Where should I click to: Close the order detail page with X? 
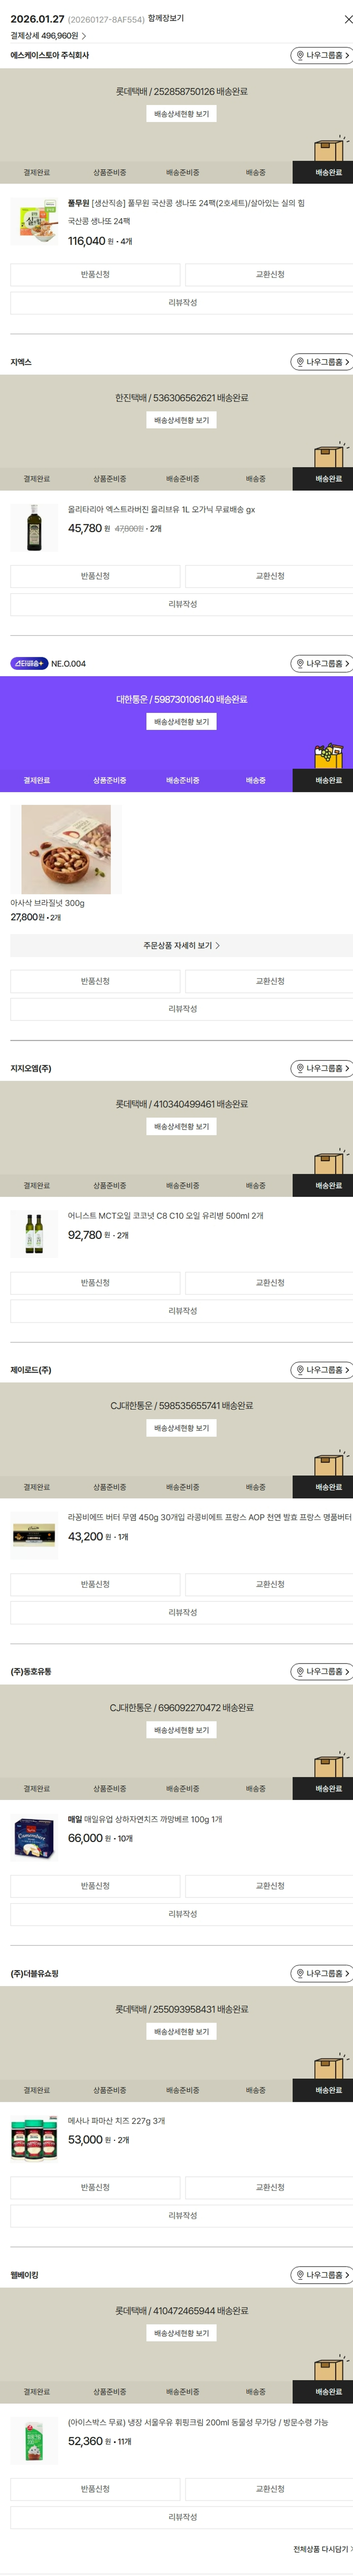(x=347, y=19)
